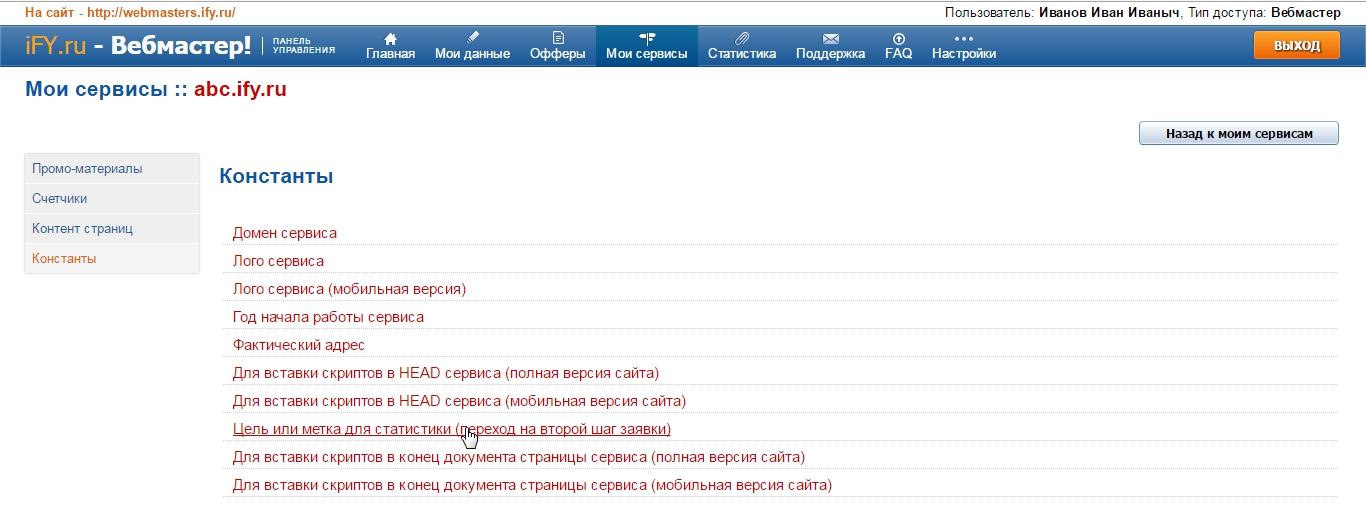The width and height of the screenshot is (1366, 532).
Task: Click the home icon above Главная
Action: coord(390,38)
